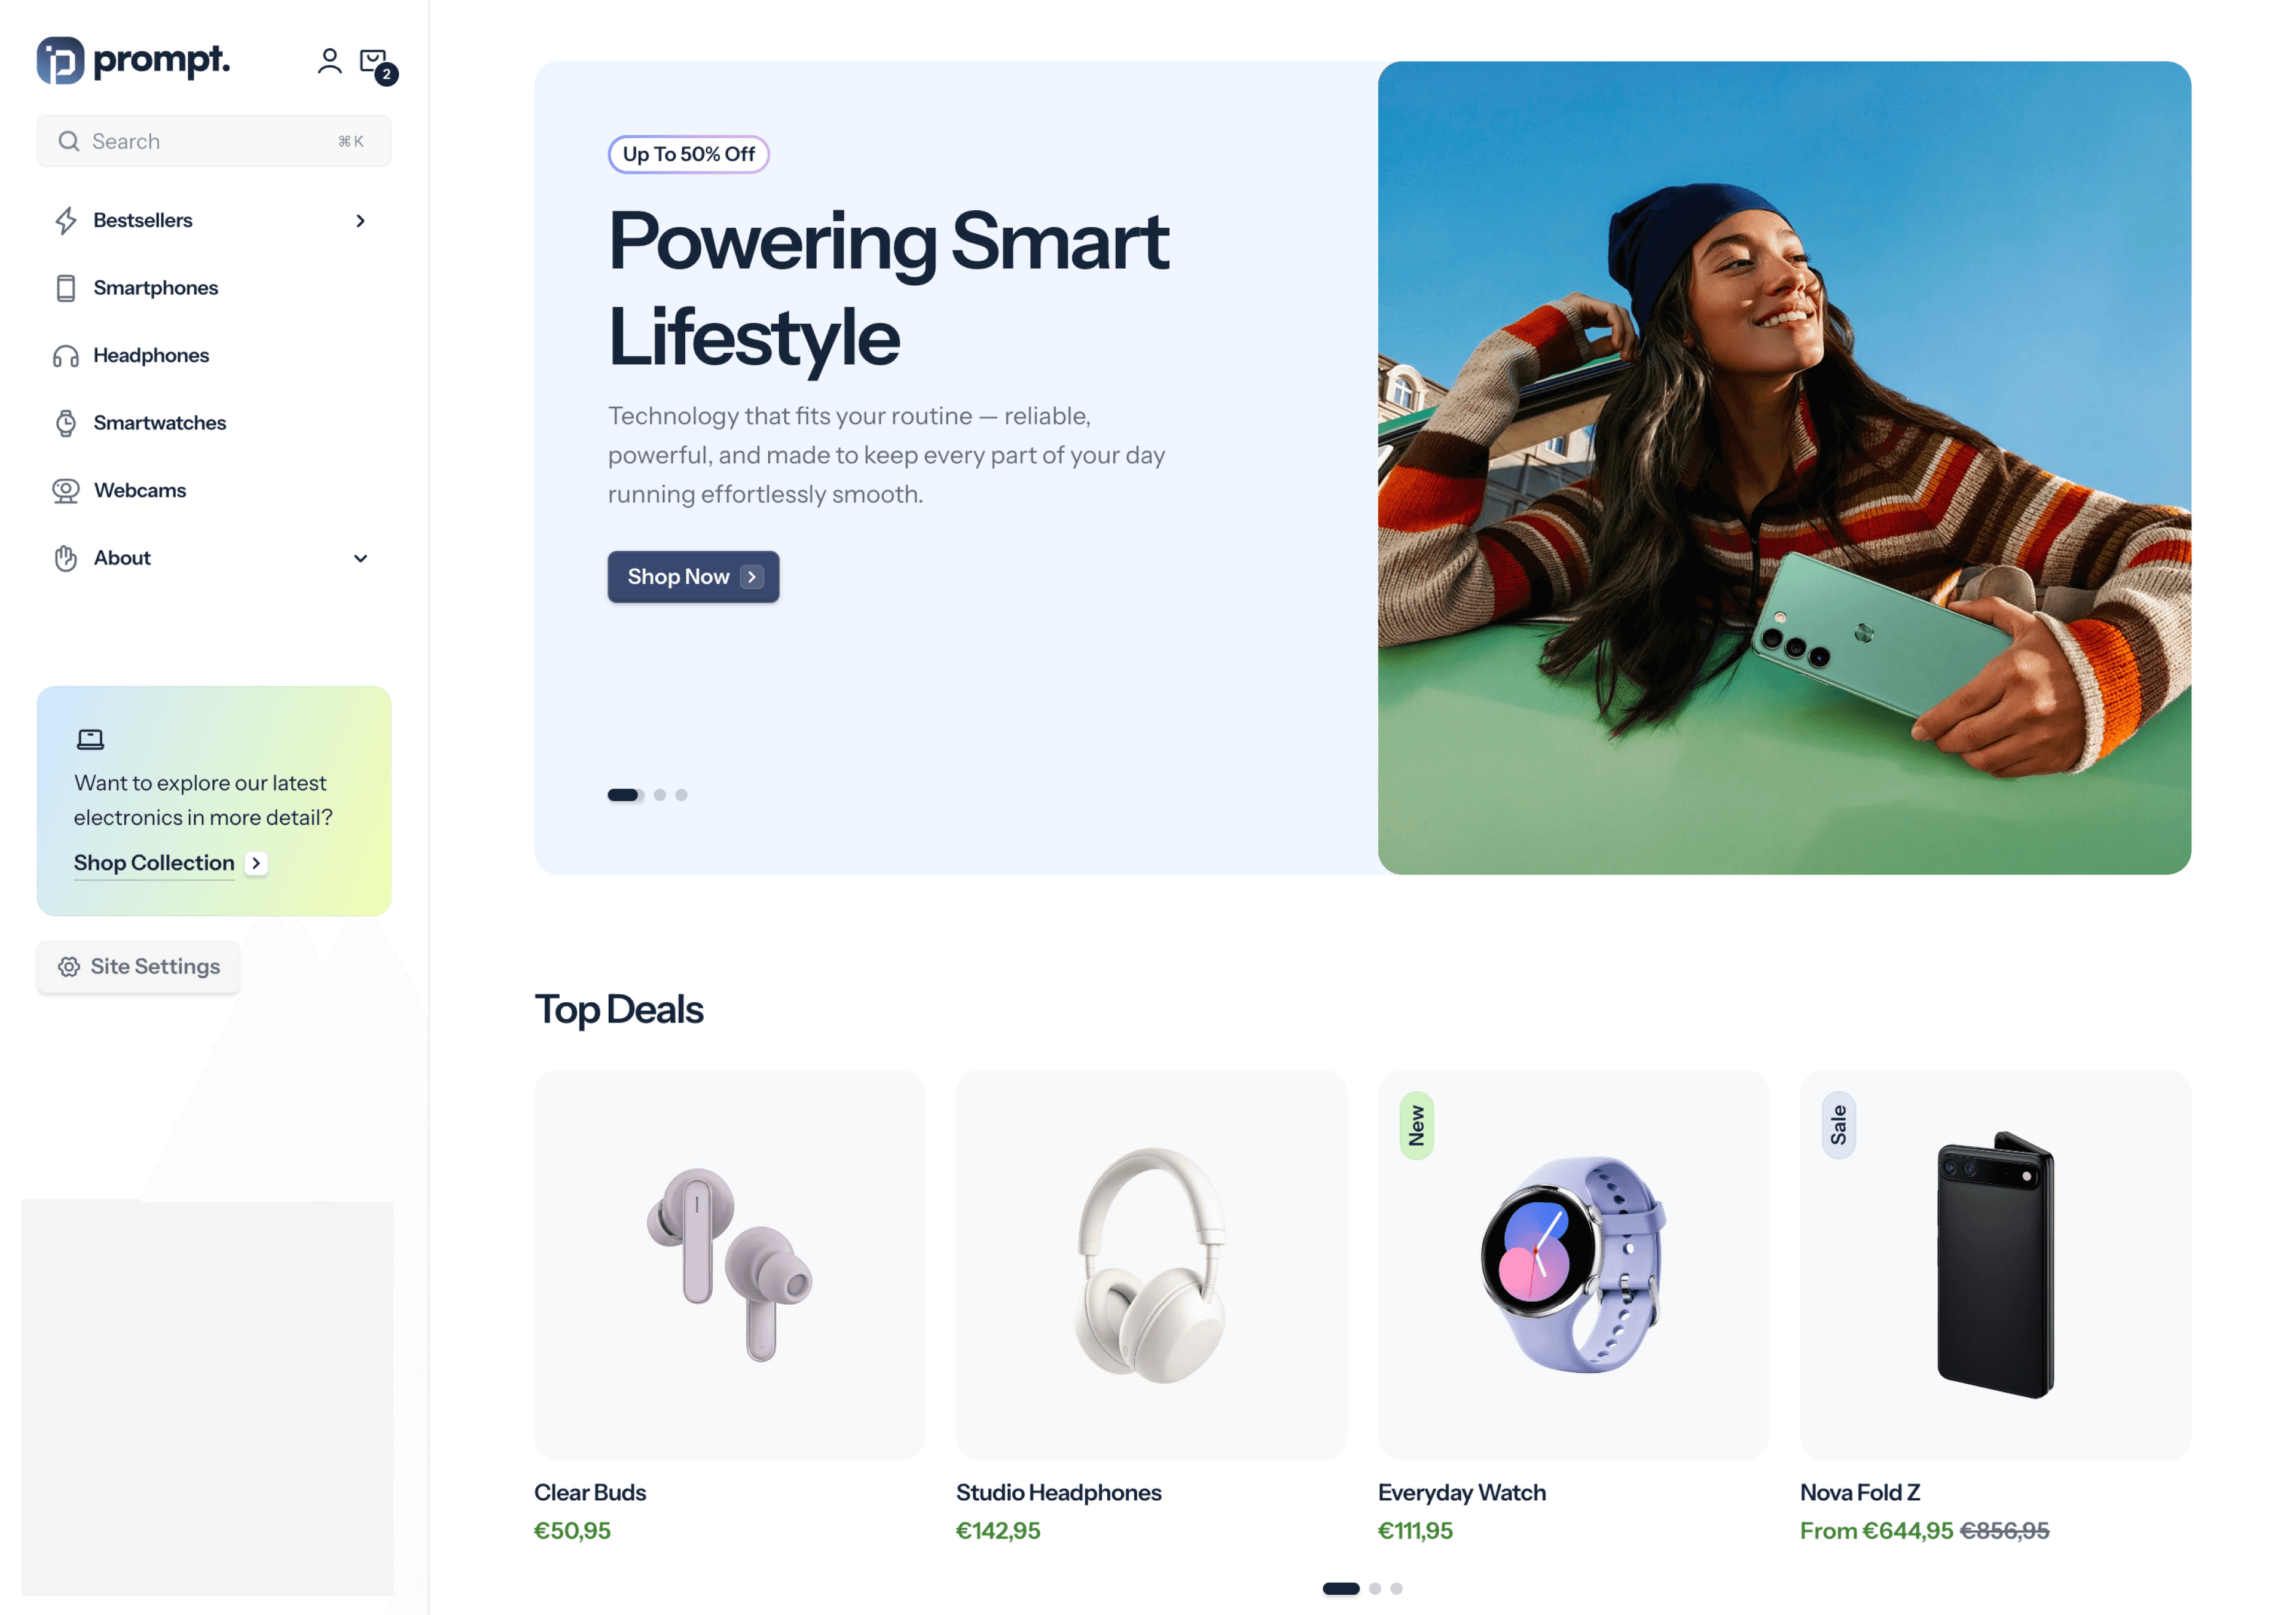The height and width of the screenshot is (1615, 2296).
Task: Click the Headphones icon in sidebar
Action: [66, 356]
